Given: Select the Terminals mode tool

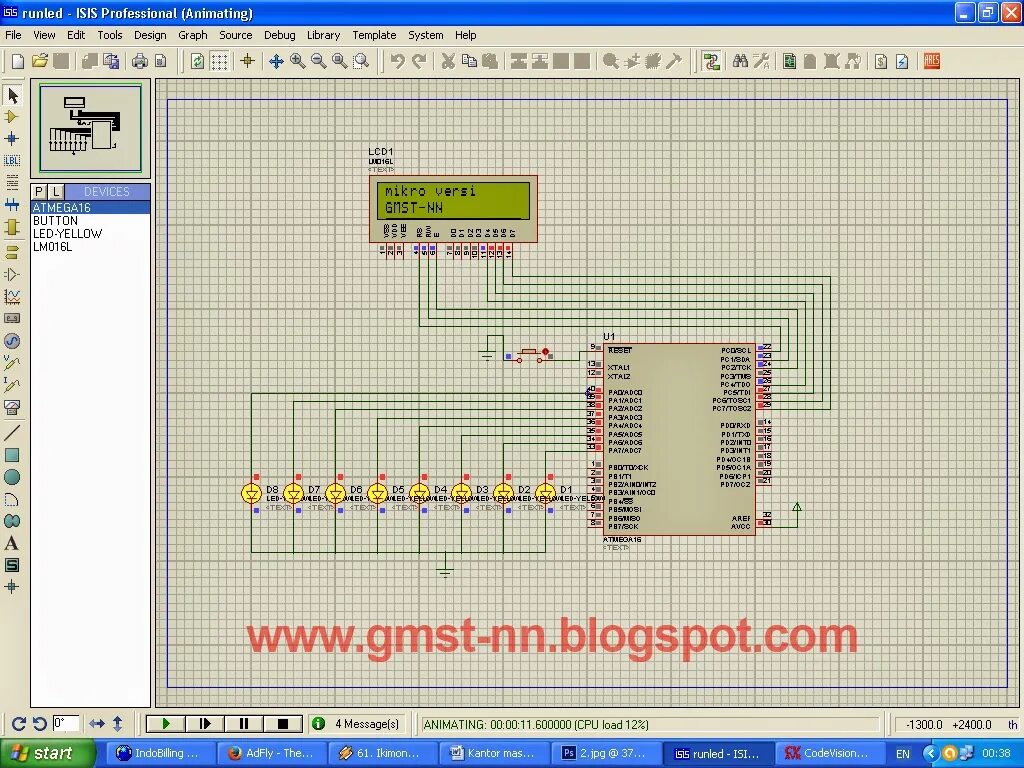Looking at the screenshot, I should (x=12, y=251).
